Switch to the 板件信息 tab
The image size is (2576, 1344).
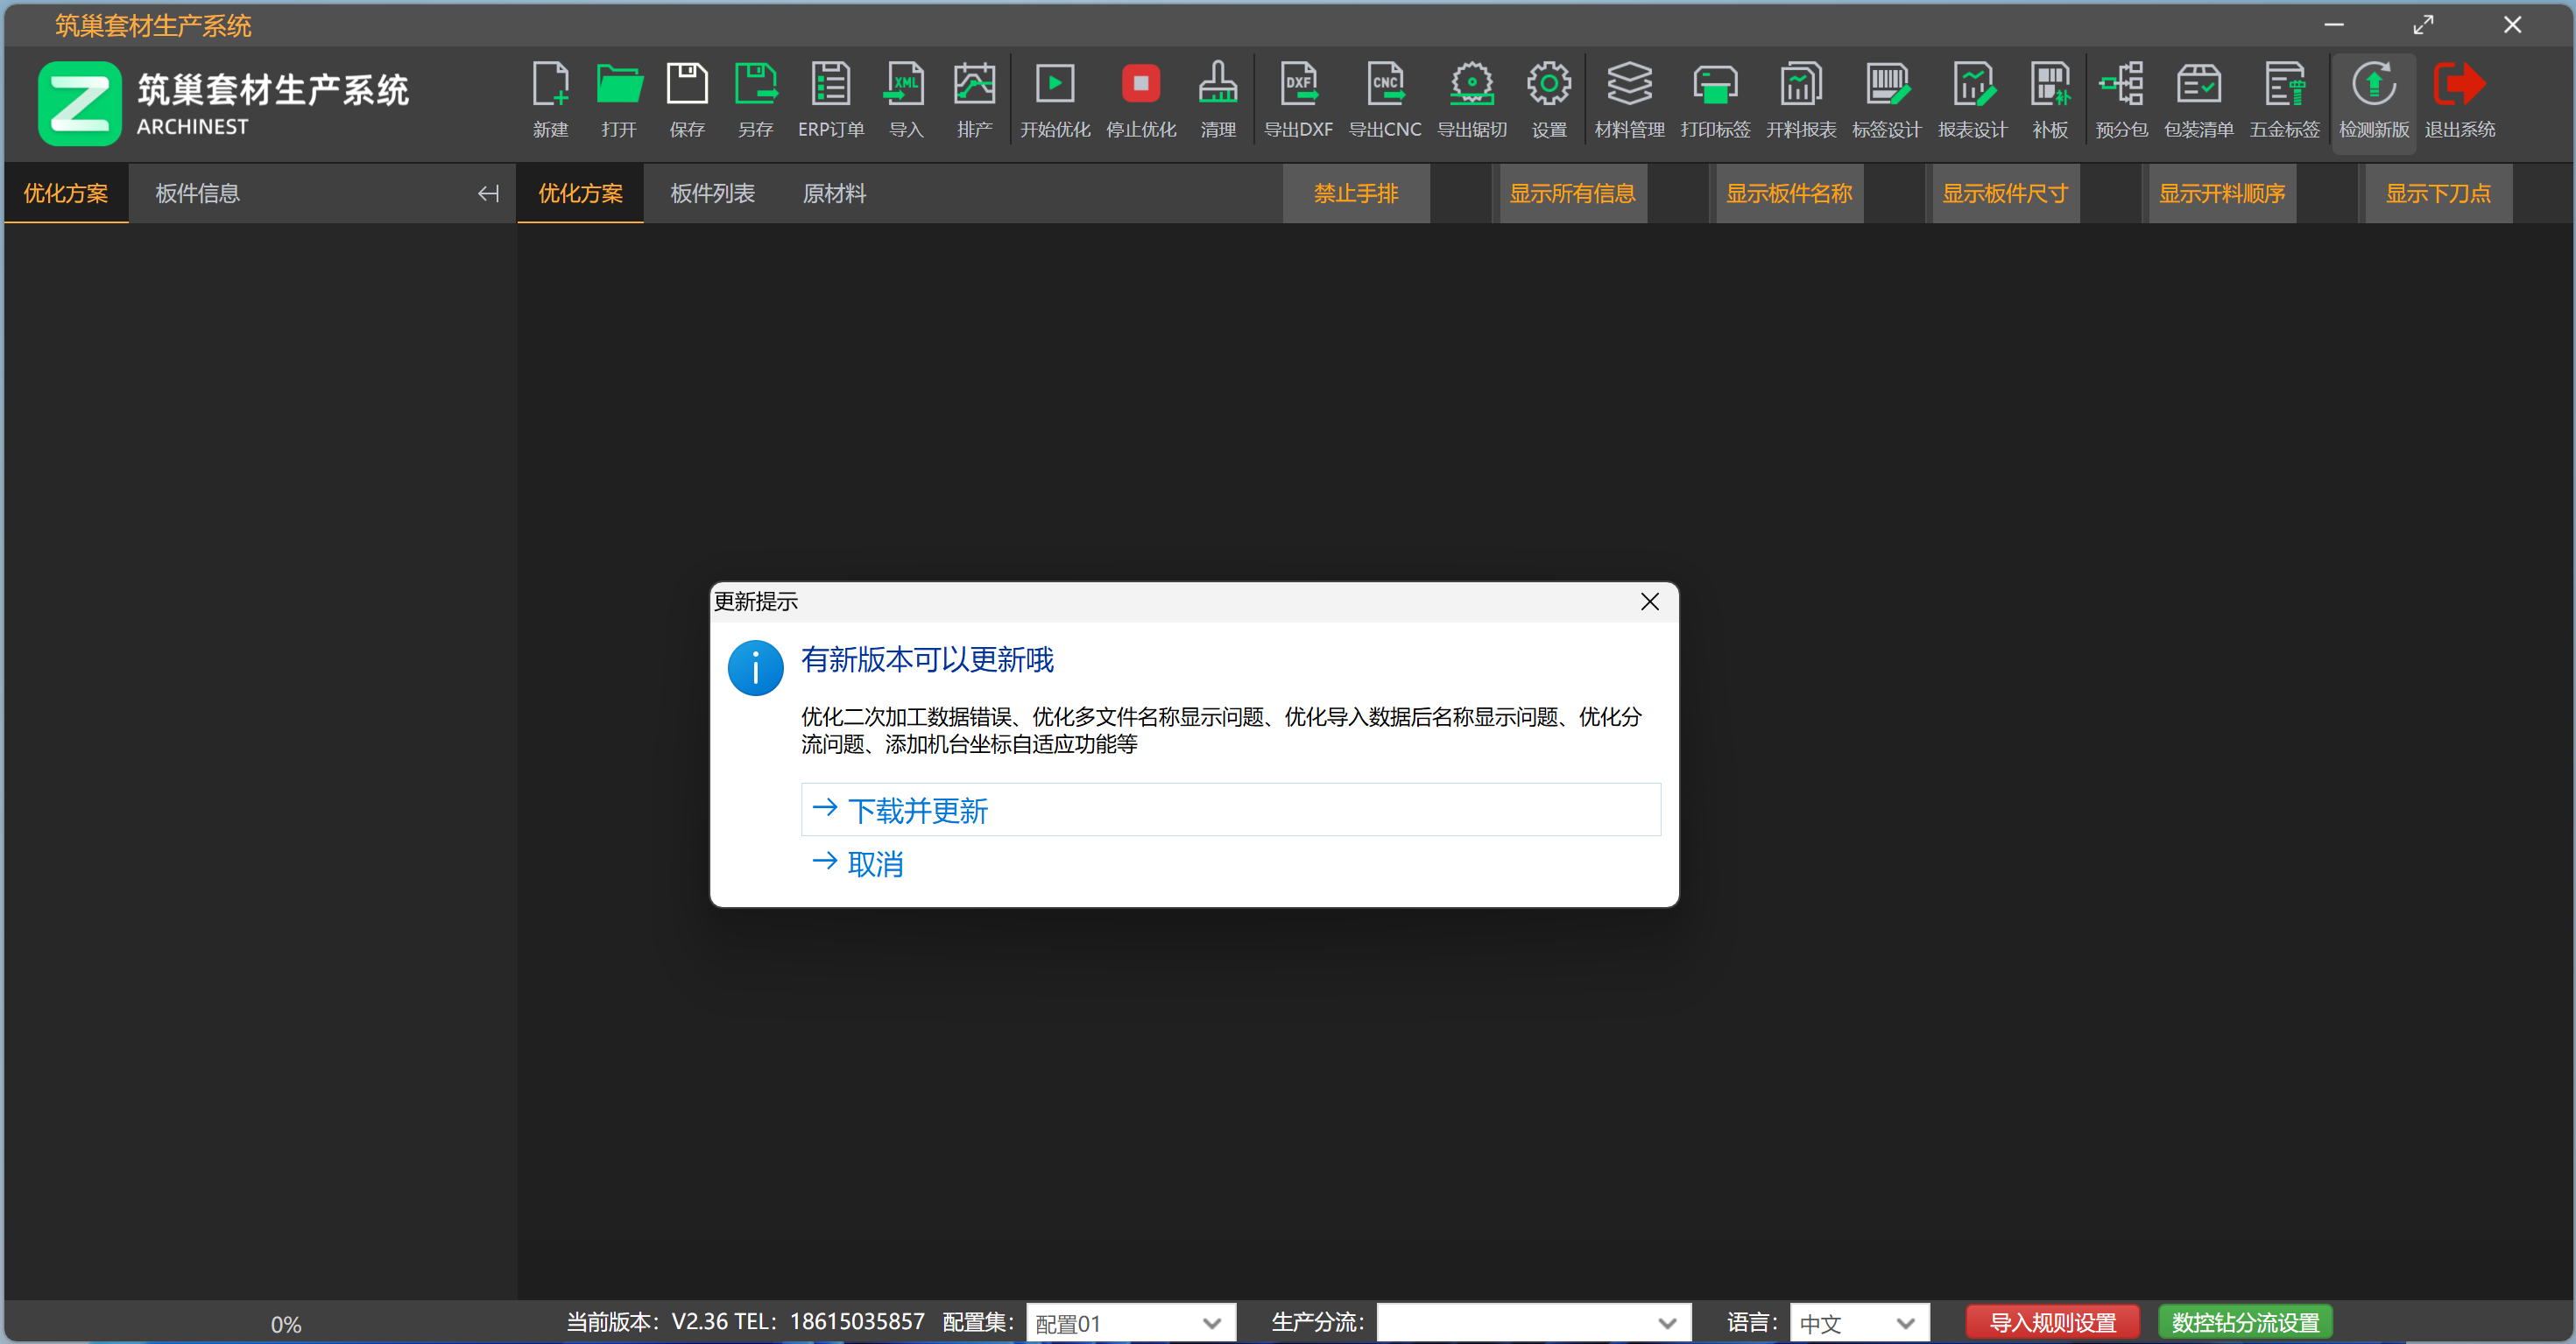click(x=197, y=193)
